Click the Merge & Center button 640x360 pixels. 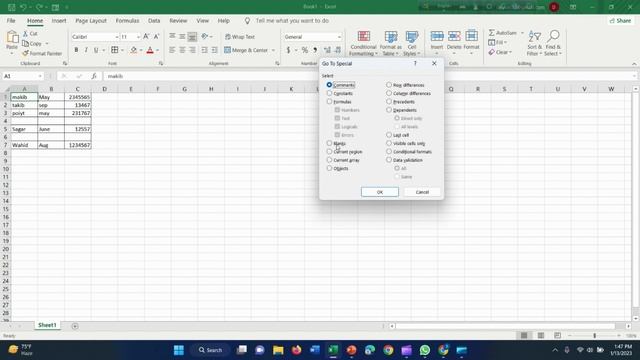[x=246, y=50]
